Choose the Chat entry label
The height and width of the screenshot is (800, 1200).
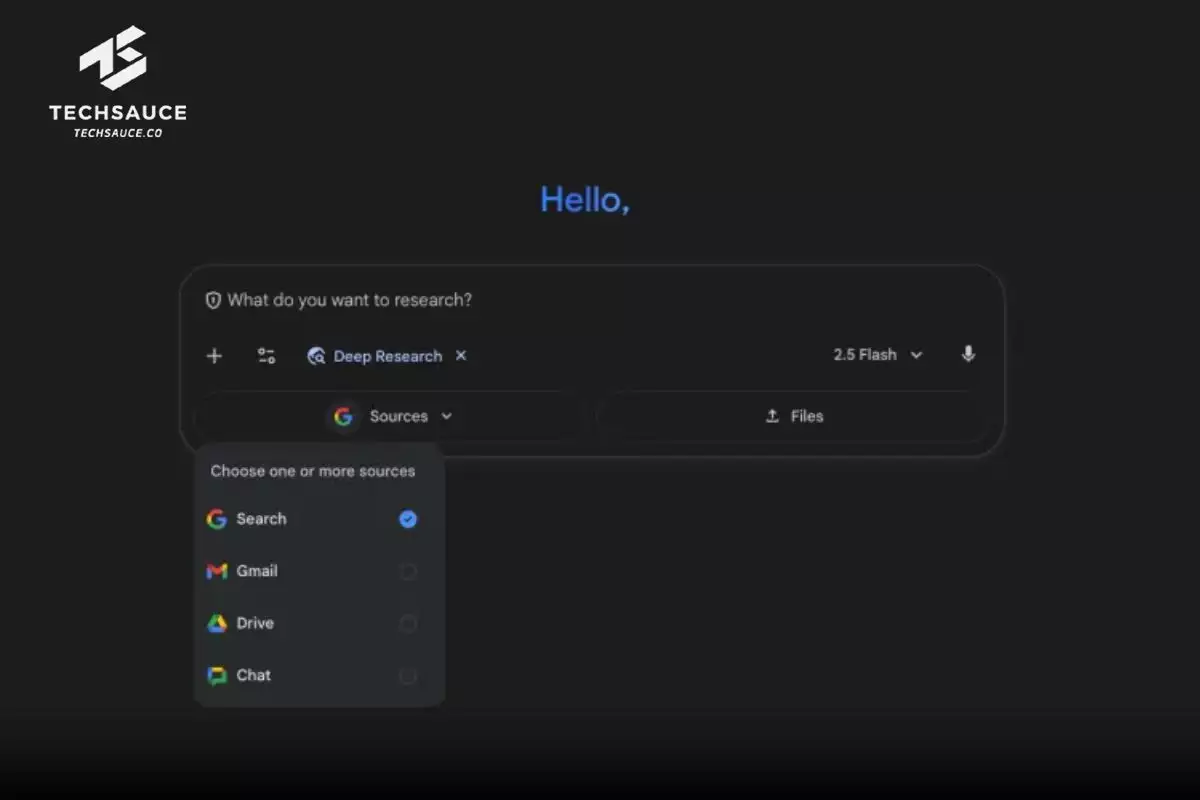click(x=254, y=675)
